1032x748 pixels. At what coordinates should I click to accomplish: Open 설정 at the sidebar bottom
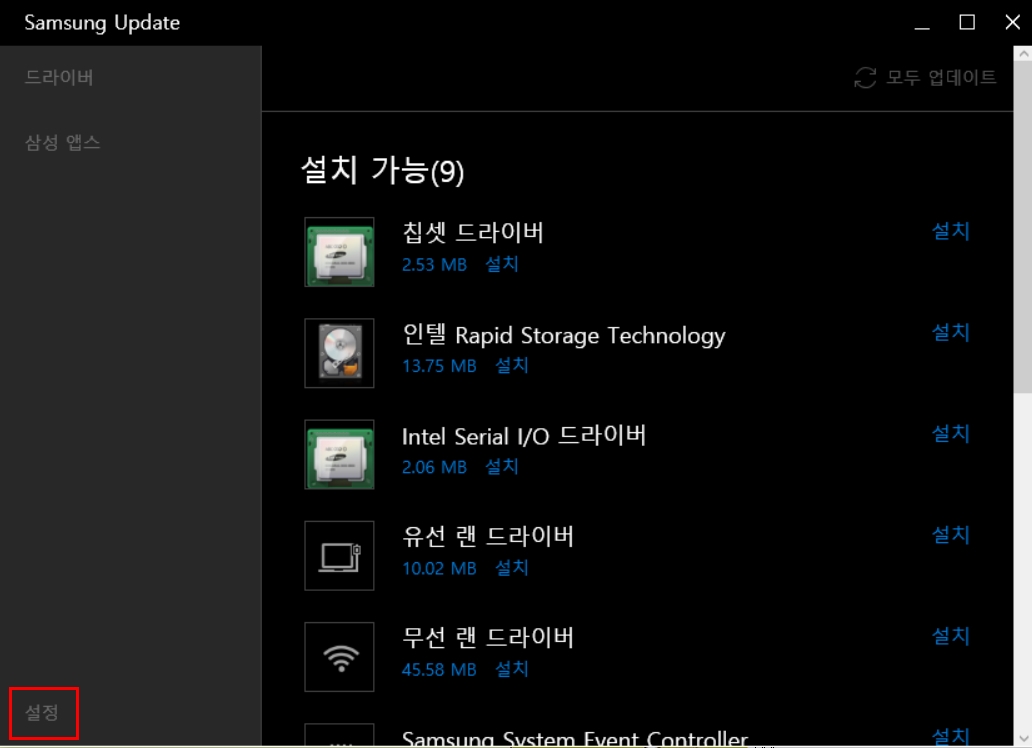click(x=42, y=712)
